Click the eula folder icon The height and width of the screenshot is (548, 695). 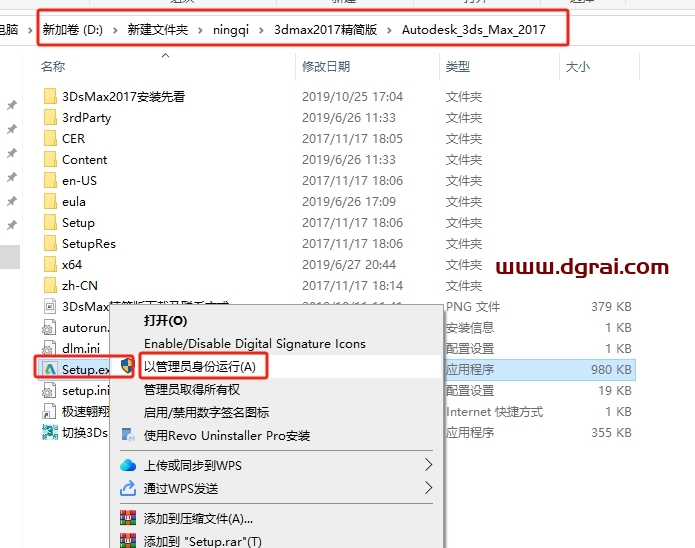coord(50,201)
